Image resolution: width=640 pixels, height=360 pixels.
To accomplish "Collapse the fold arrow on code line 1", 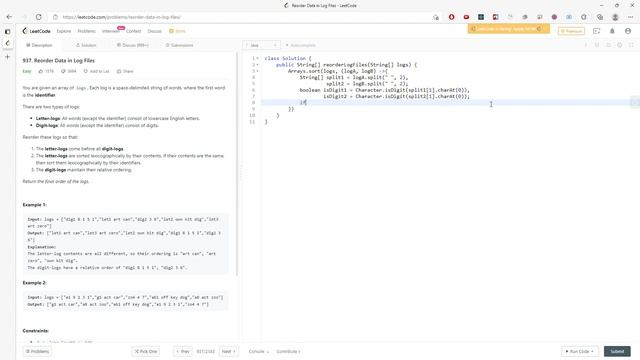I will coord(258,58).
